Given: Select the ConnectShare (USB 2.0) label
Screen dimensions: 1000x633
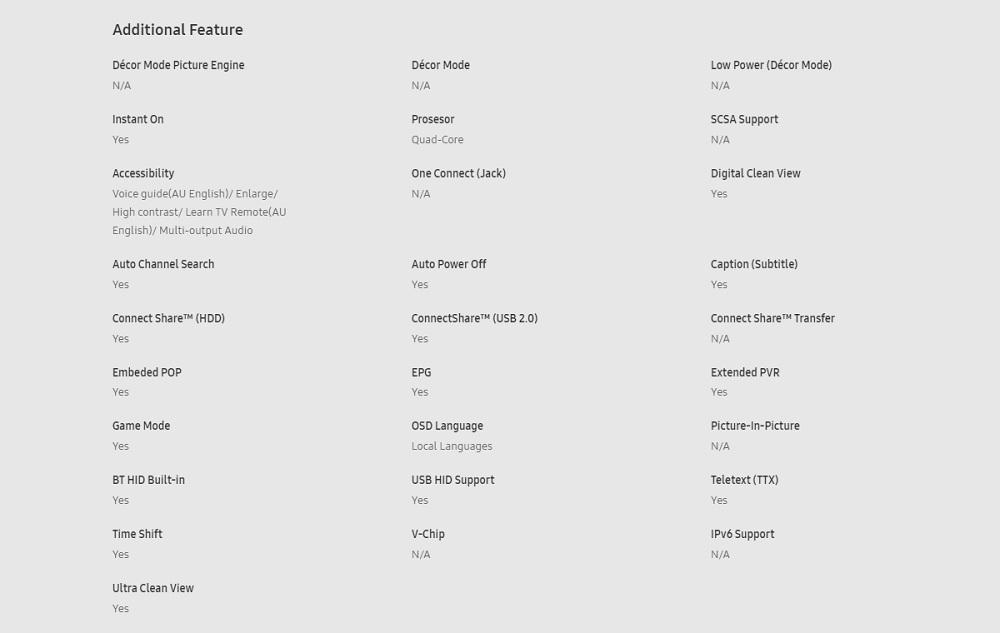Looking at the screenshot, I should 474,318.
